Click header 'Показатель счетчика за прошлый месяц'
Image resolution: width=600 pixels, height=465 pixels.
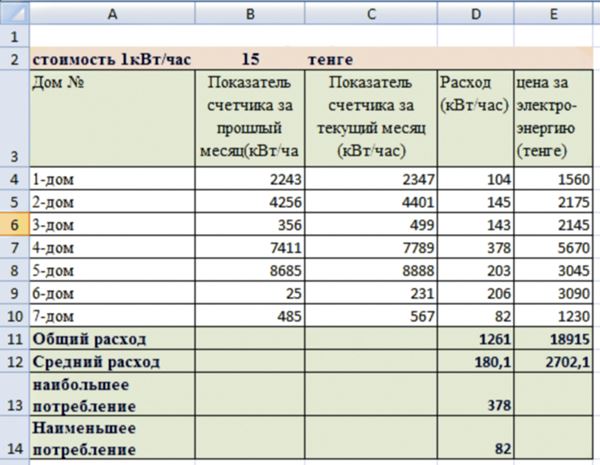click(x=250, y=119)
